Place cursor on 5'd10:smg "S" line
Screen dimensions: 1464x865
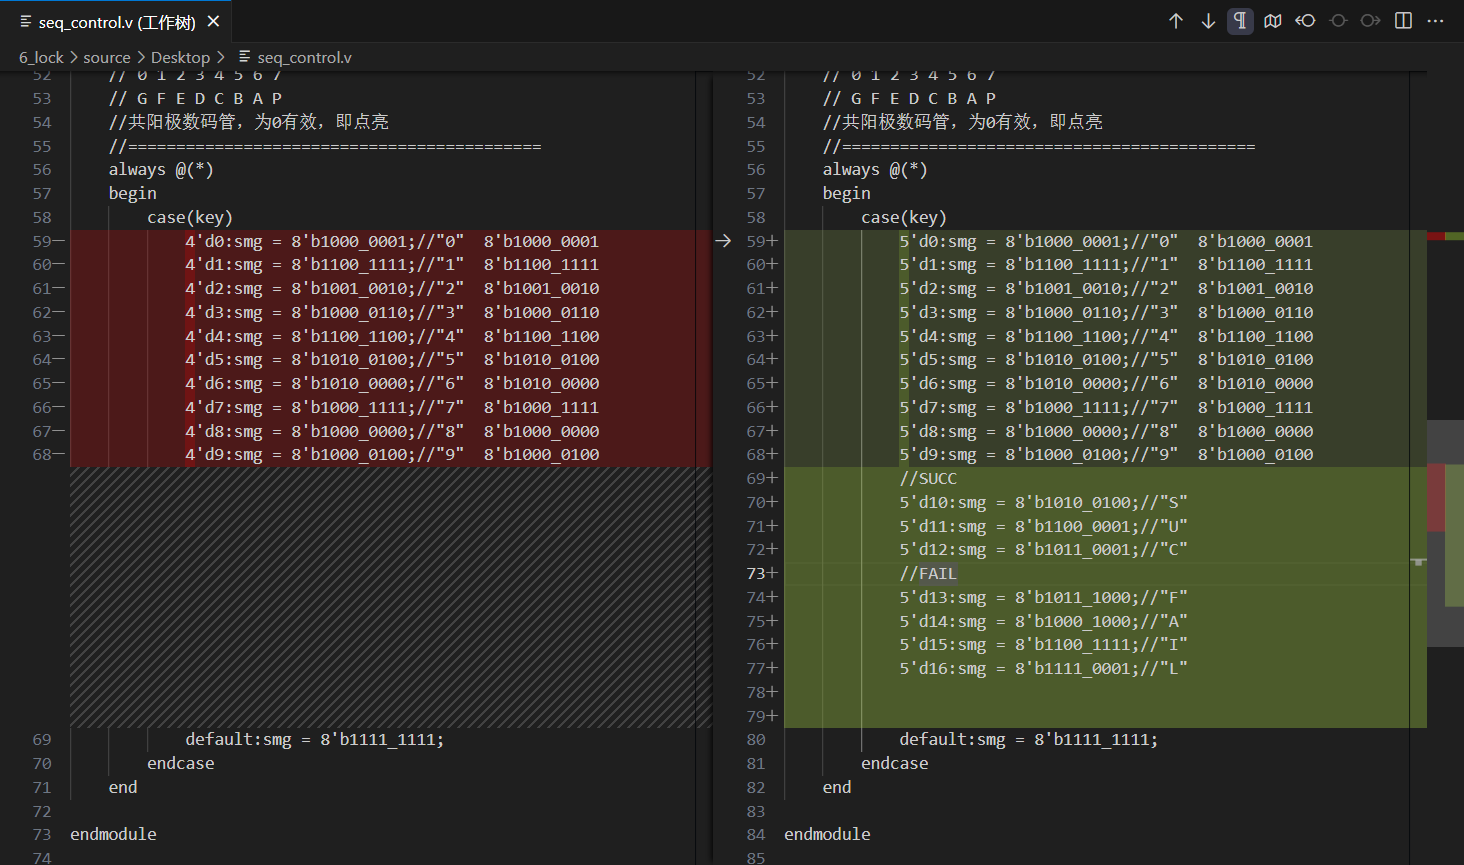pyautogui.click(x=1043, y=502)
